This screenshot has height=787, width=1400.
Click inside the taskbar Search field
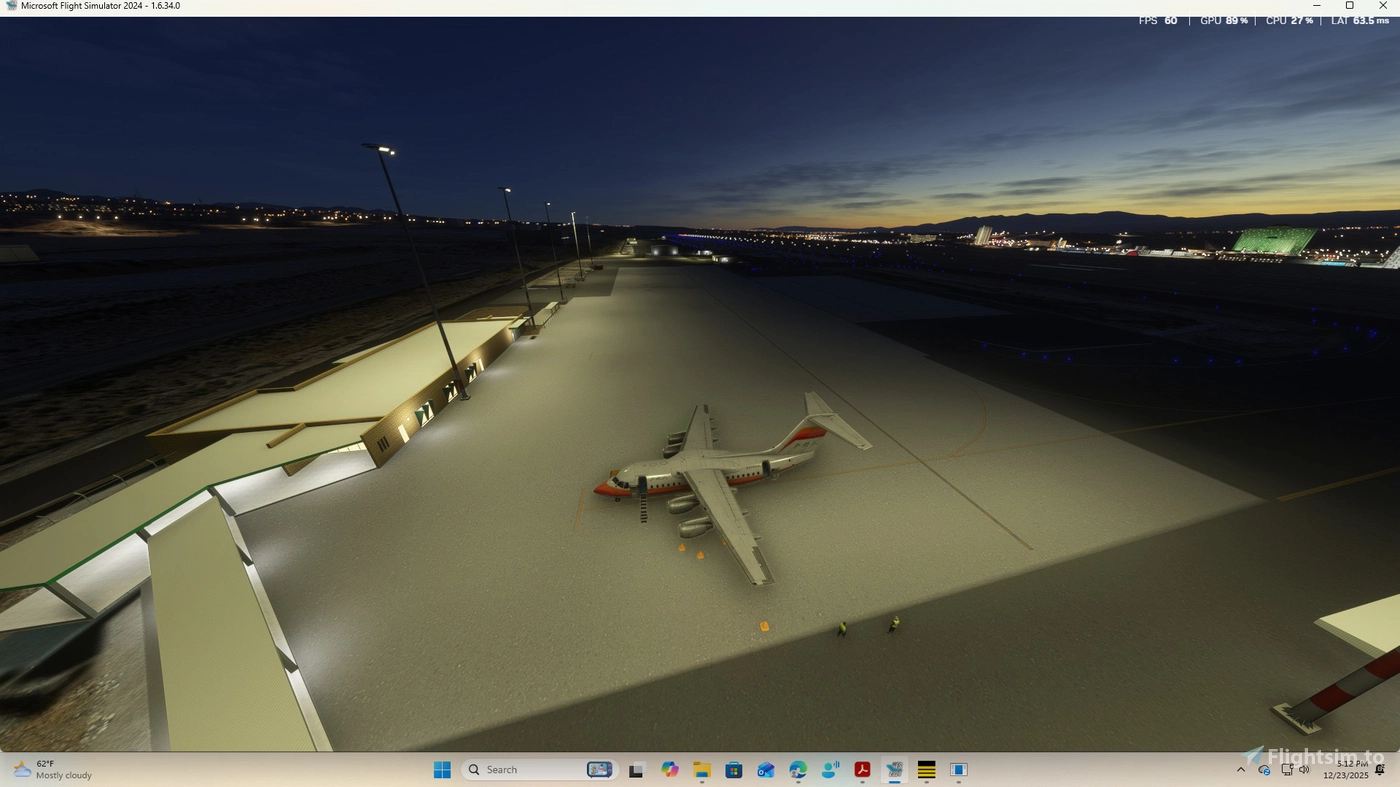pyautogui.click(x=520, y=769)
